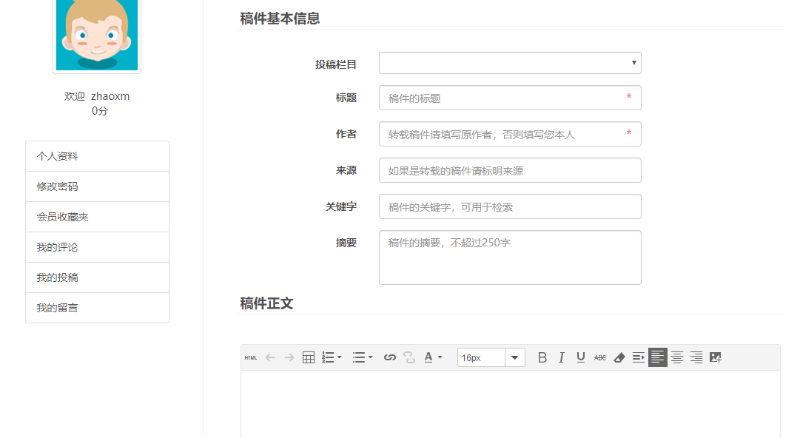Open the 修改密码 link
800x438 pixels.
coord(97,186)
